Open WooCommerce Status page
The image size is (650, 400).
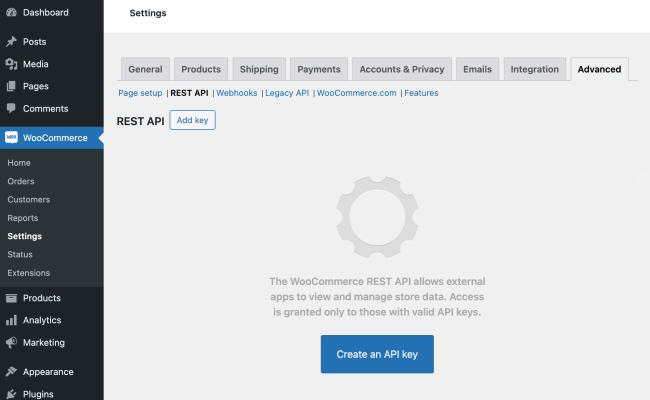[20, 254]
